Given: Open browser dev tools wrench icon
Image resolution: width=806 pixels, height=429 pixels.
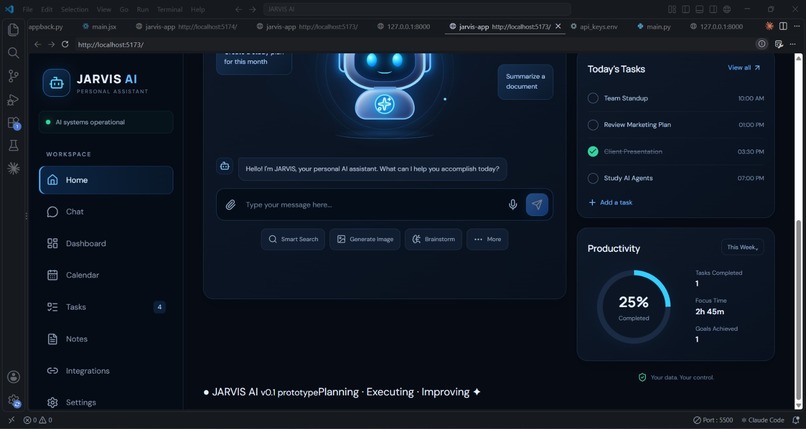Looking at the screenshot, I should coord(779,45).
